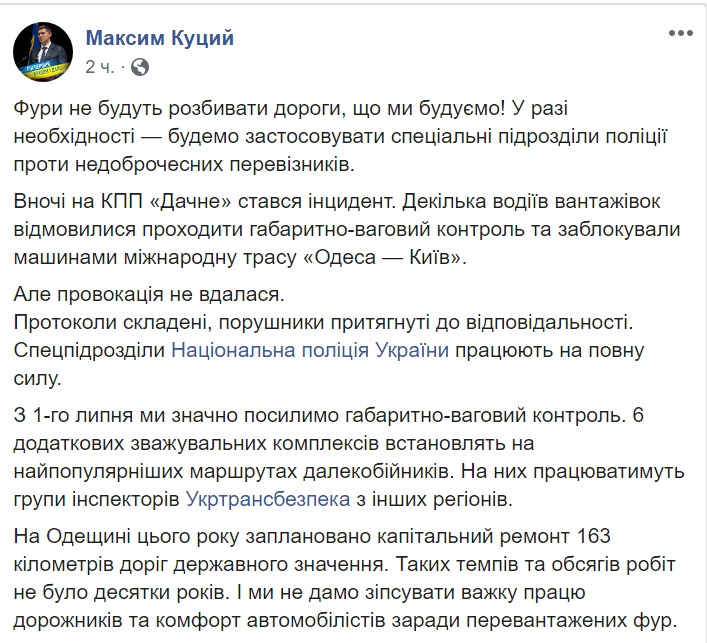The image size is (707, 643).
Task: Click the quoted route «Одеса — Київ»
Action: 385,257
